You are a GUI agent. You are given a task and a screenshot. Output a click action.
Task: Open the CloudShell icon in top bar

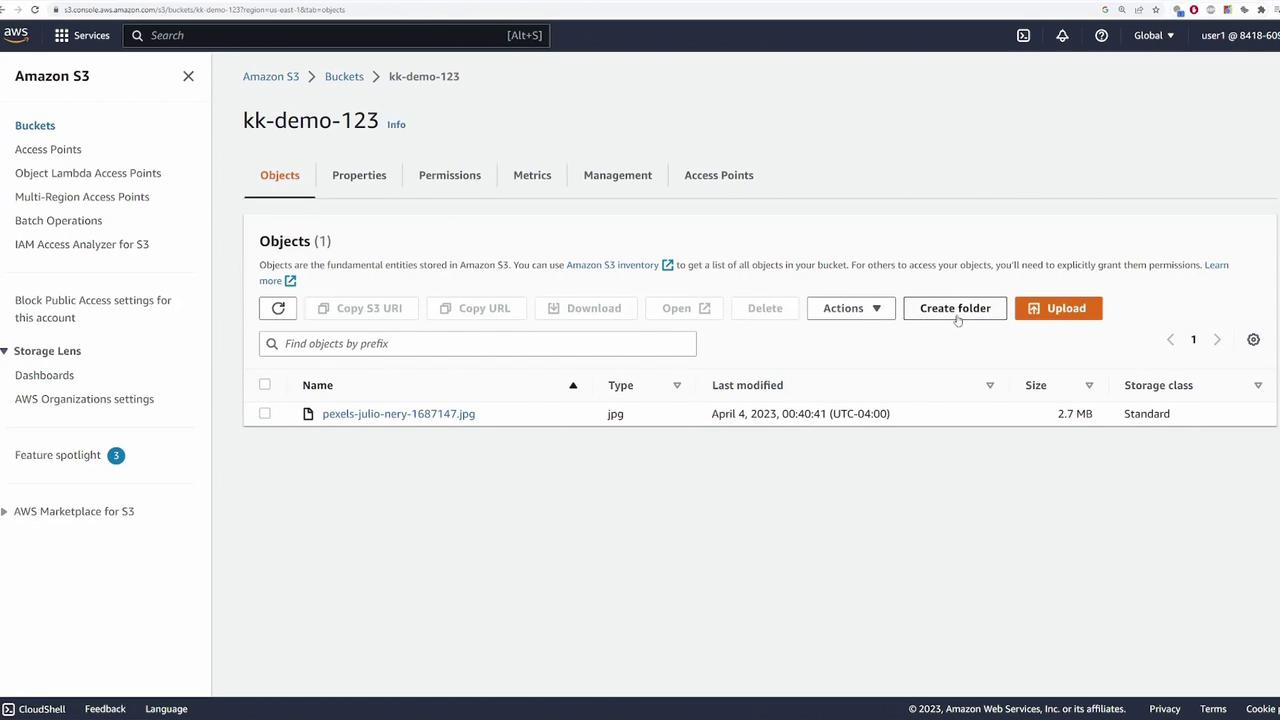[1023, 35]
